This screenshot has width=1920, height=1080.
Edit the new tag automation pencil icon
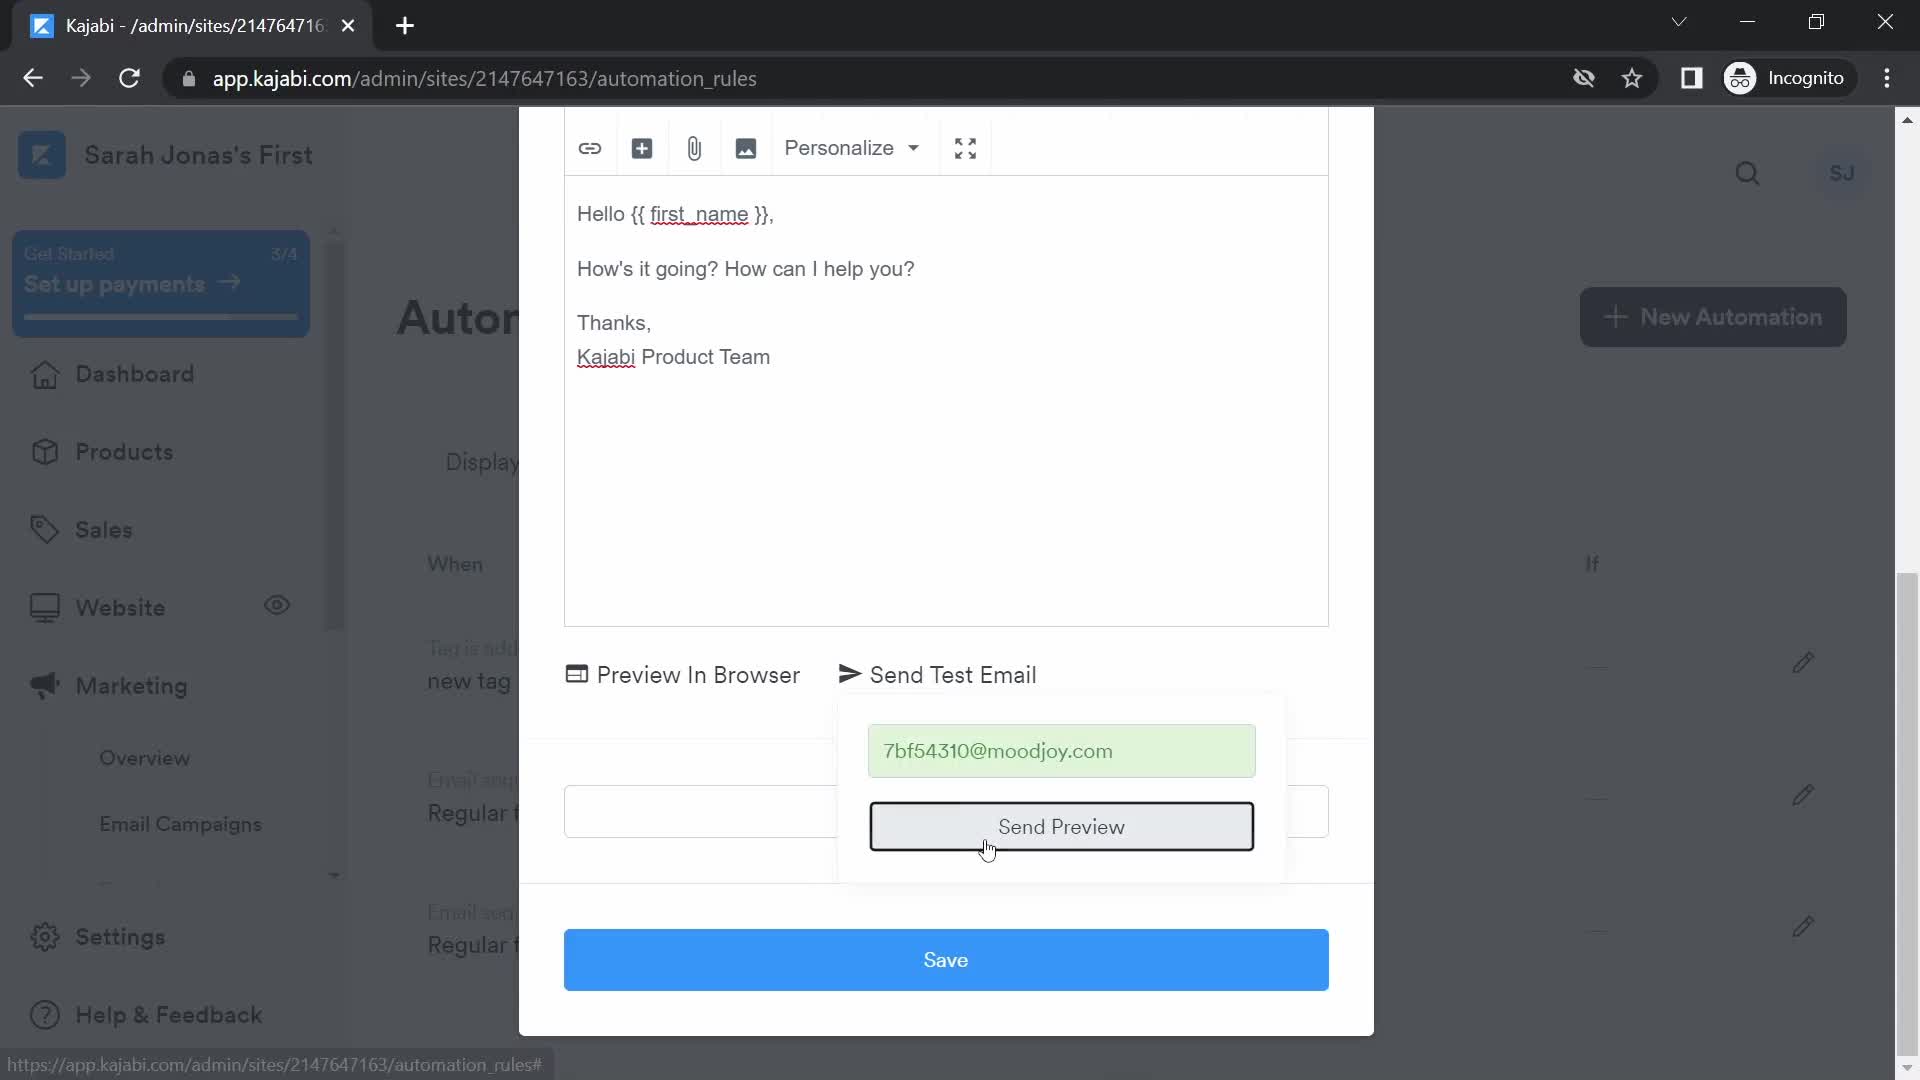coord(1803,663)
